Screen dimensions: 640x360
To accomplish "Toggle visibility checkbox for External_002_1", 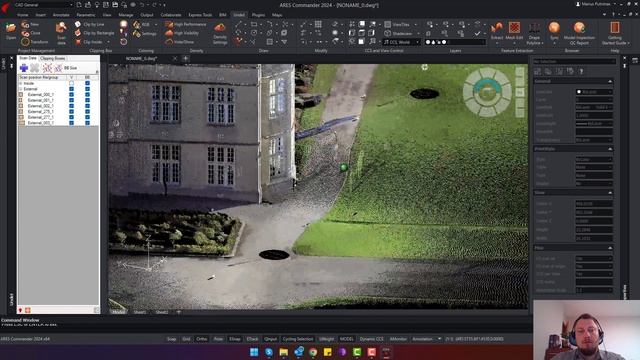I will (71, 106).
